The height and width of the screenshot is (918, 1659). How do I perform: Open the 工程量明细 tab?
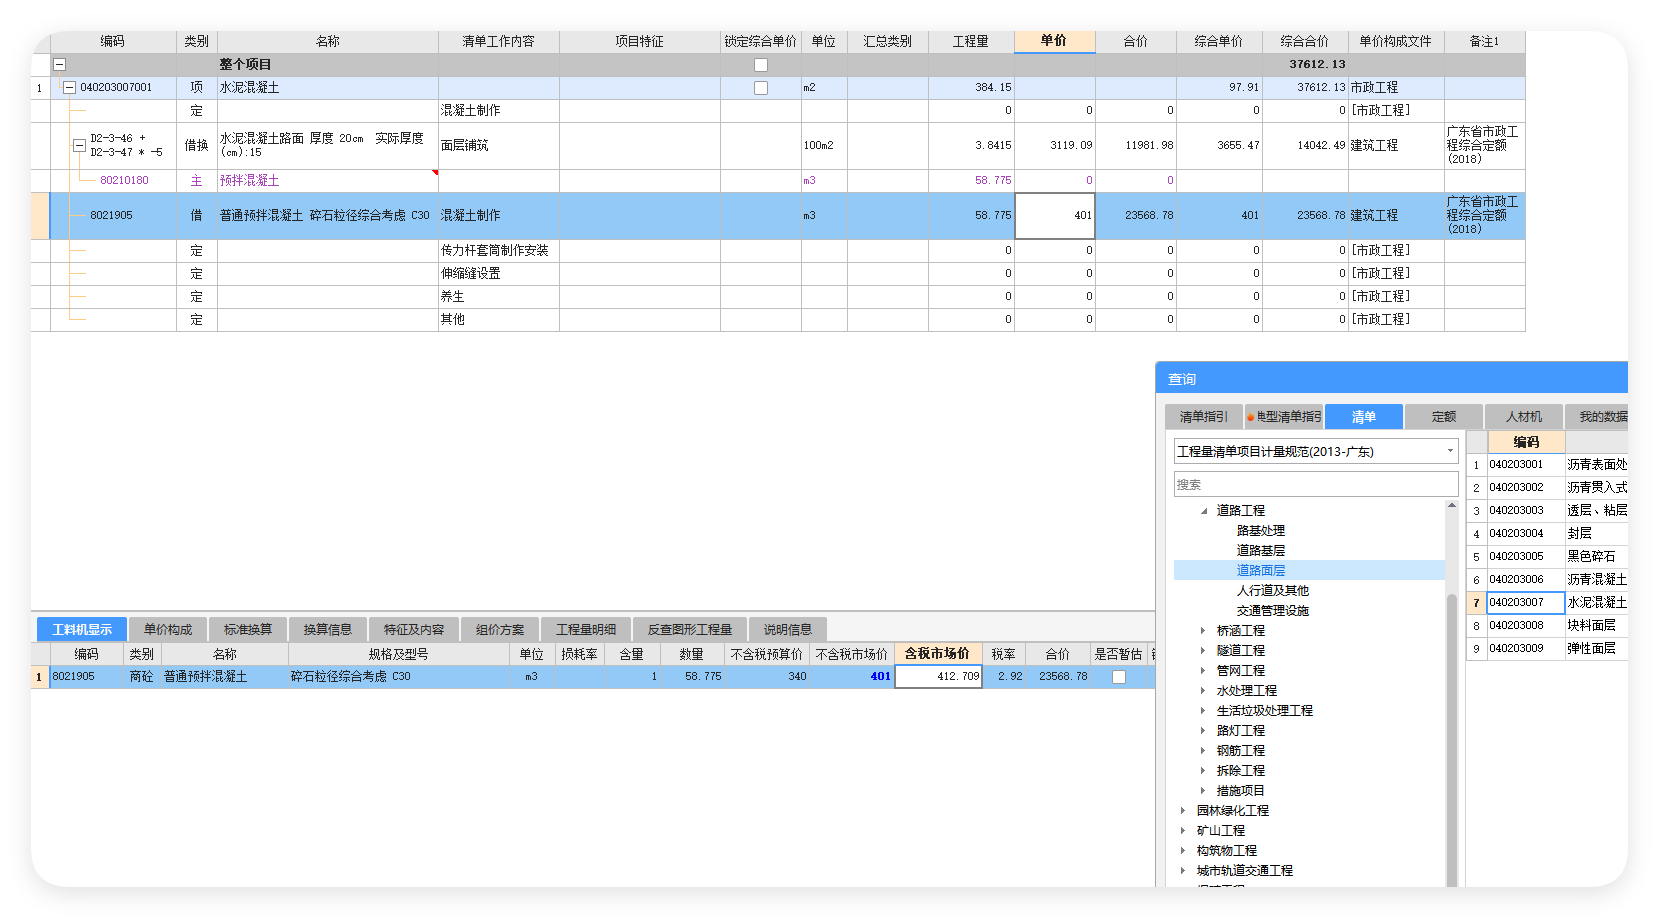pos(585,629)
